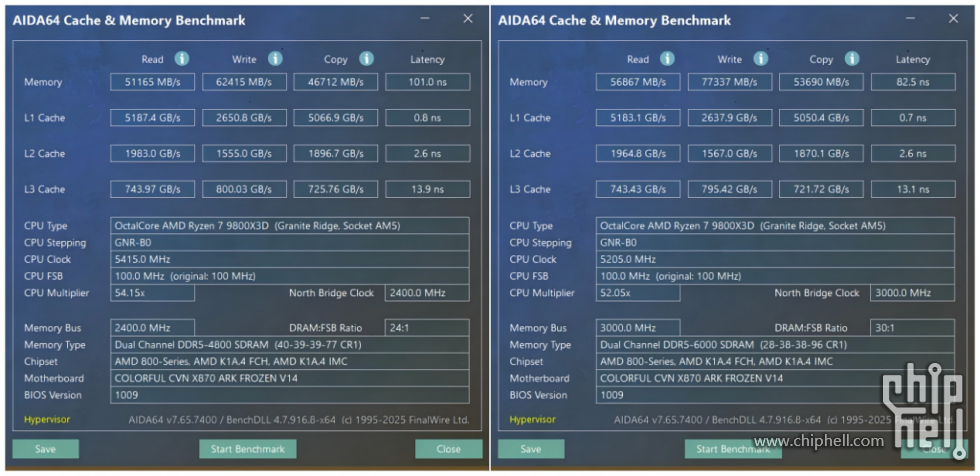Select L2 Cache Write value 1555.0 GB/s

(x=244, y=153)
